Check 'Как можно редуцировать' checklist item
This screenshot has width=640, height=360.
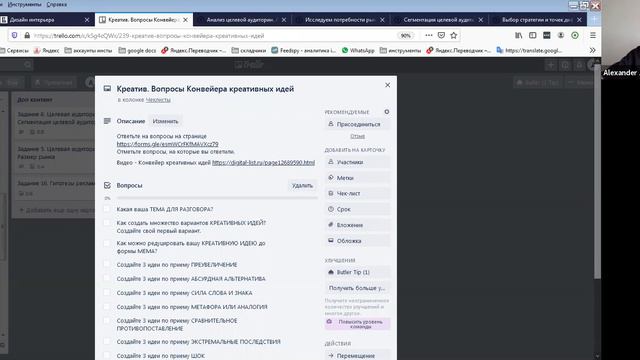(107, 243)
